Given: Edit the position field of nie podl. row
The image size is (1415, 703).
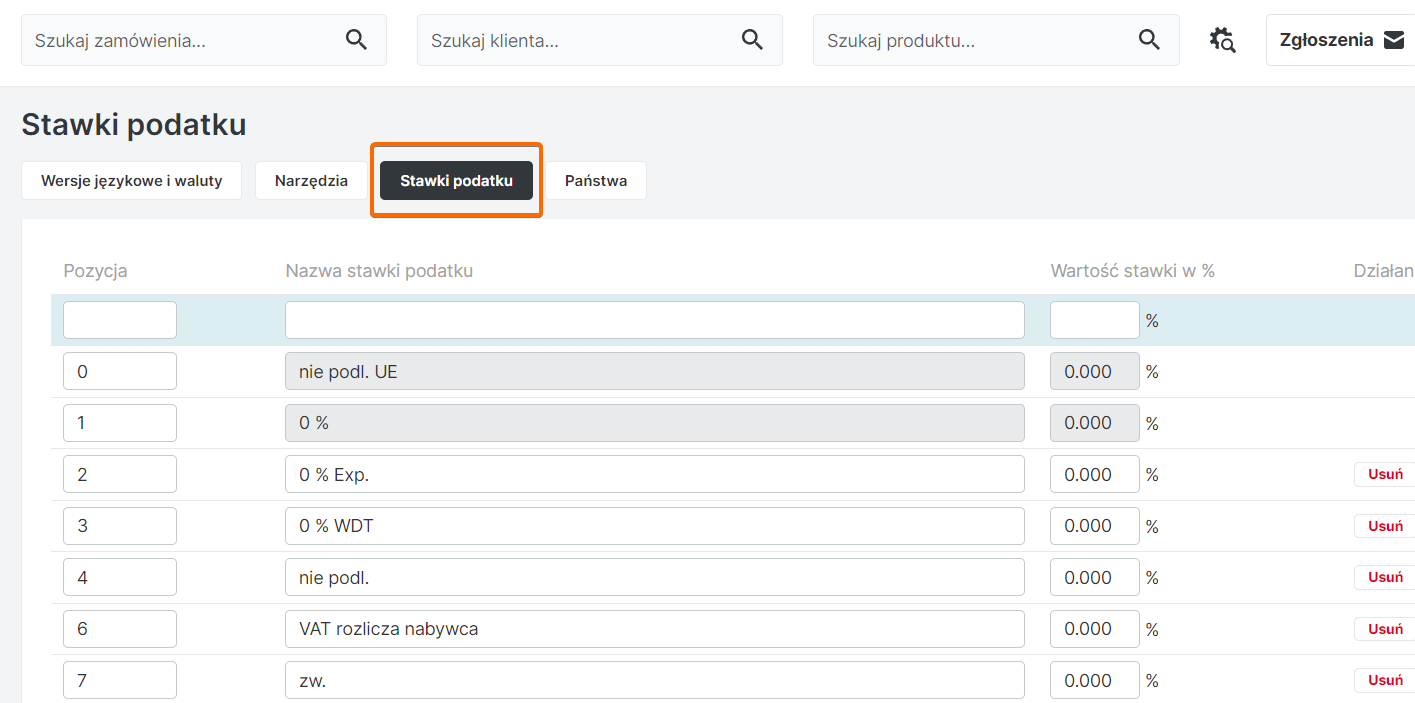Looking at the screenshot, I should 119,577.
